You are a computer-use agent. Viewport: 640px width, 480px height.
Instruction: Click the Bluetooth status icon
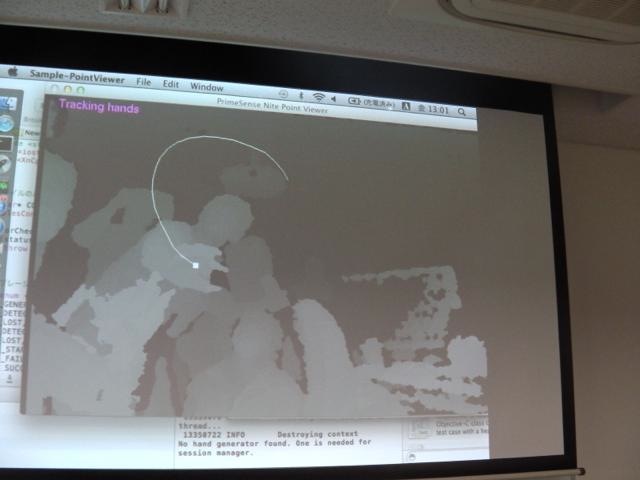coord(299,95)
